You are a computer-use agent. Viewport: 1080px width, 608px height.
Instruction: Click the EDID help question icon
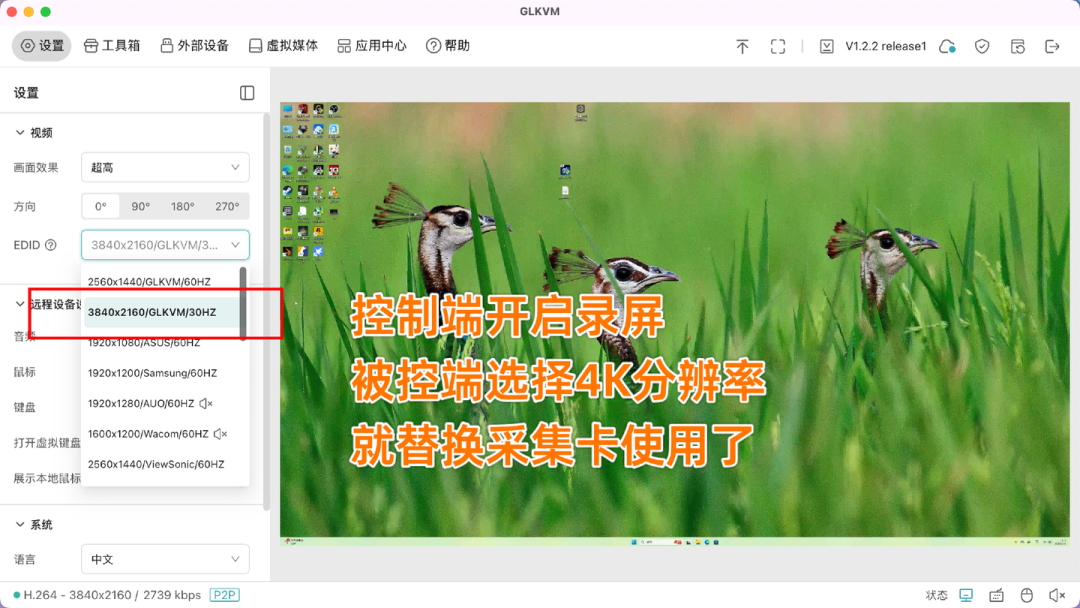[51, 245]
